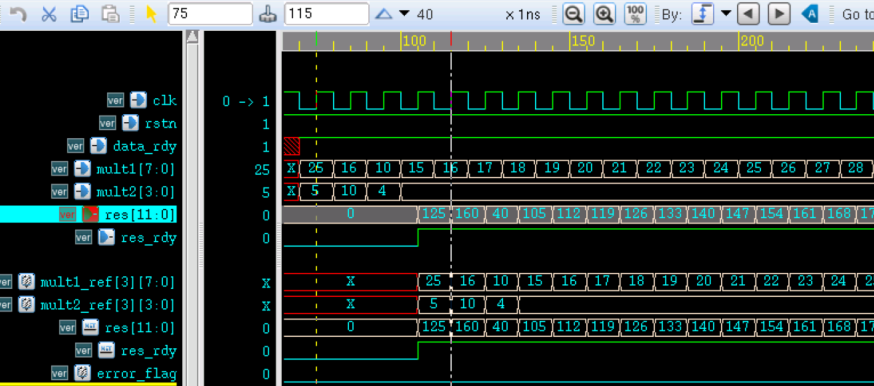Click the baseline marker icon
The height and width of the screenshot is (386, 874).
click(x=269, y=14)
